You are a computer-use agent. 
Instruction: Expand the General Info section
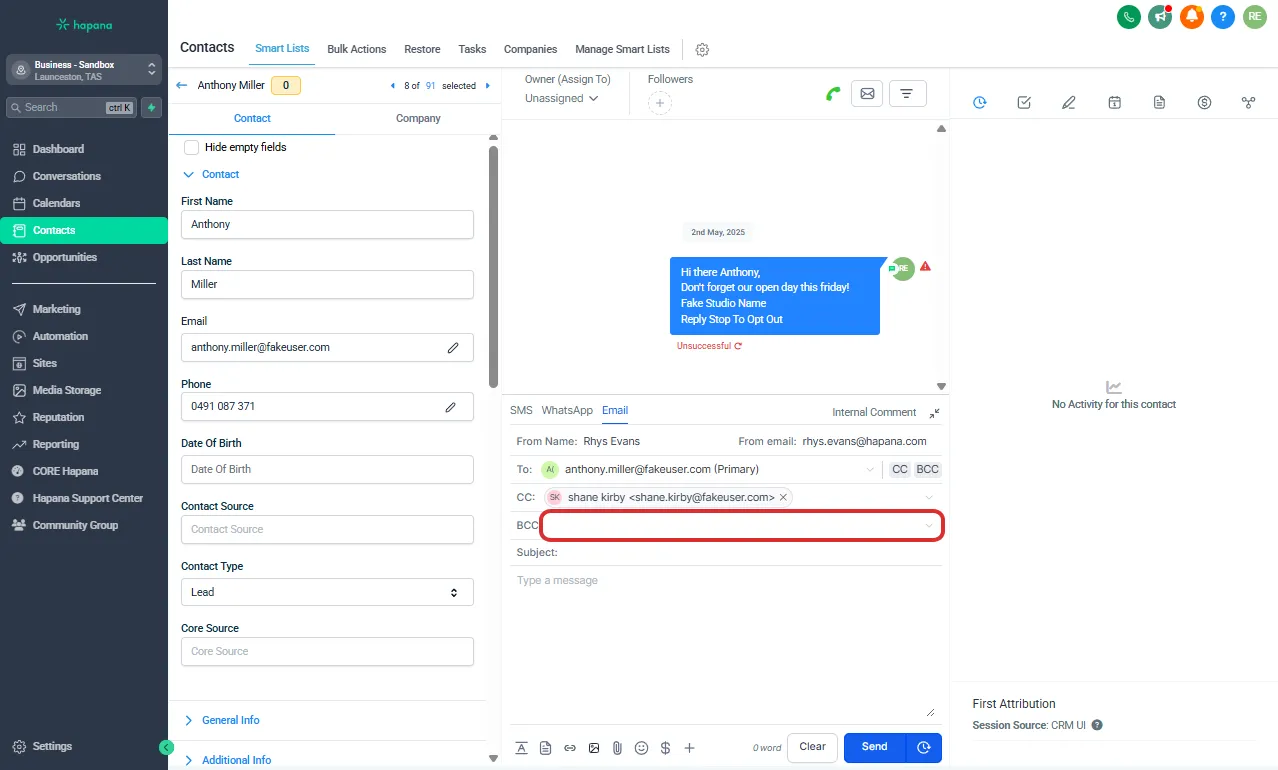(x=230, y=720)
